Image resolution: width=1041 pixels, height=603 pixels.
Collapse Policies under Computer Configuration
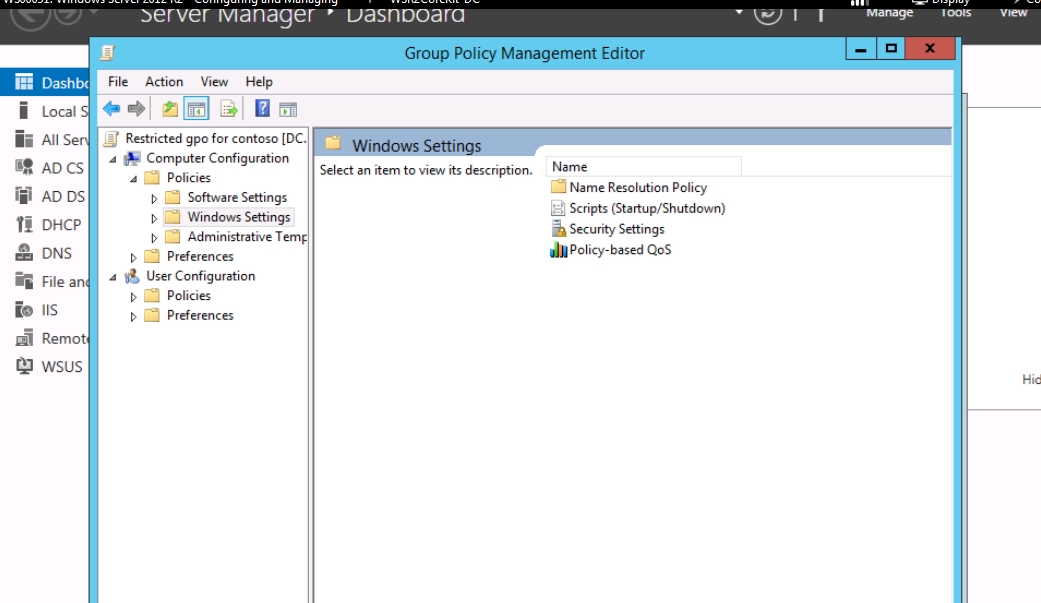click(x=133, y=179)
